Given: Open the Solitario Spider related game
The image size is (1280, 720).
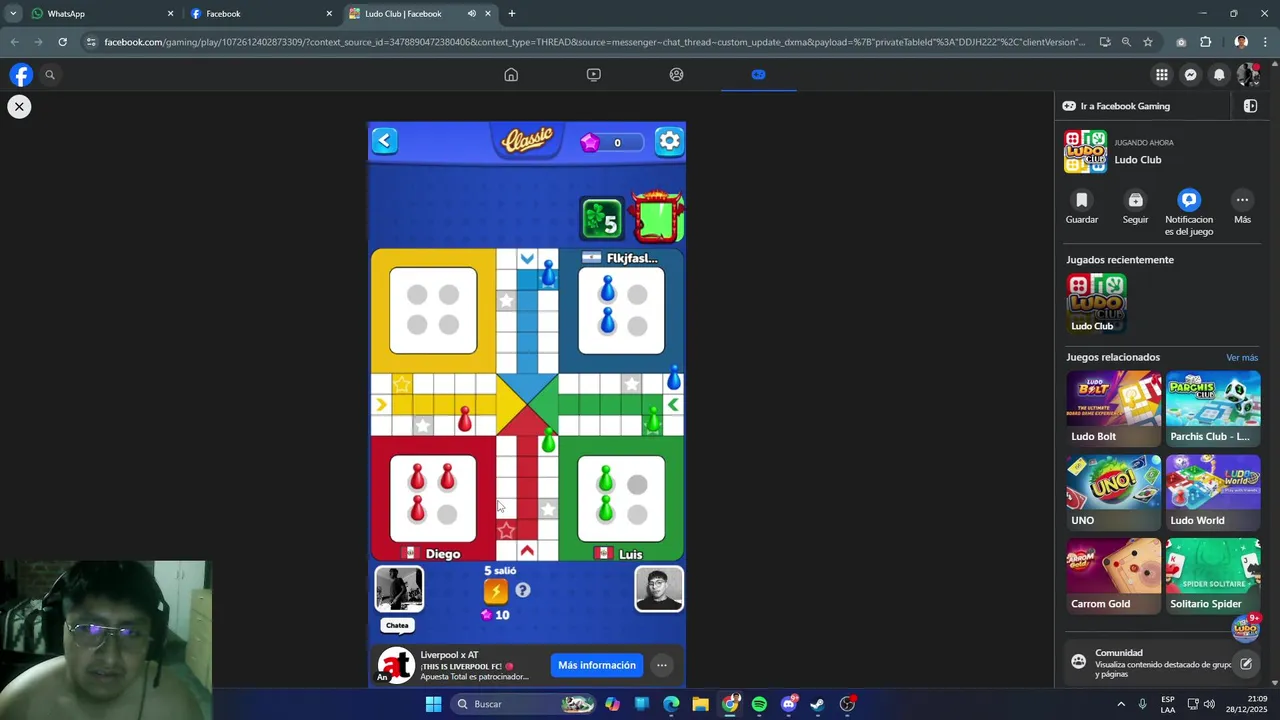Looking at the screenshot, I should pos(1213,576).
